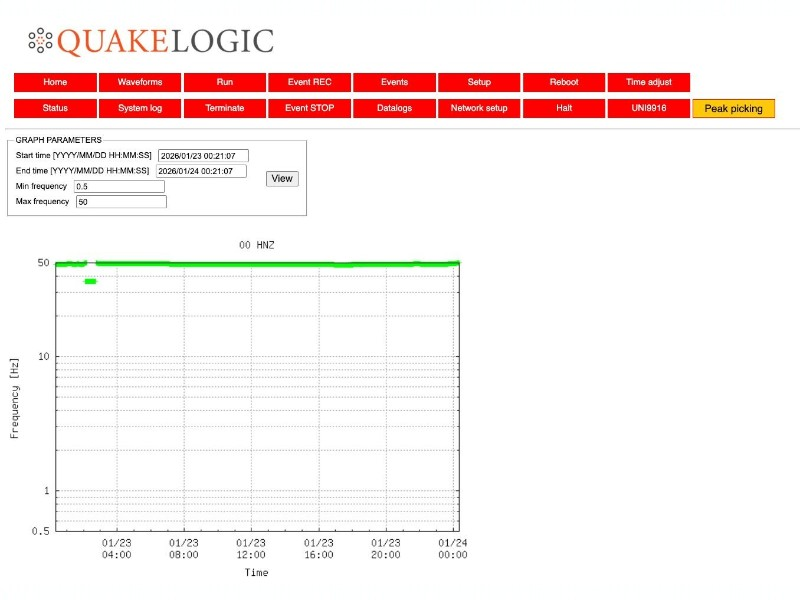
Task: Click the Reboot button
Action: coord(564,82)
